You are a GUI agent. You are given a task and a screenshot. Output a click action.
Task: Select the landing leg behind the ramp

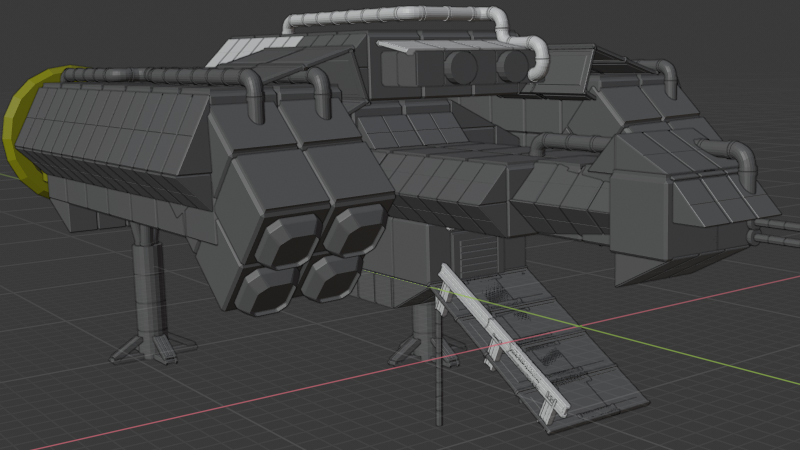(422, 334)
